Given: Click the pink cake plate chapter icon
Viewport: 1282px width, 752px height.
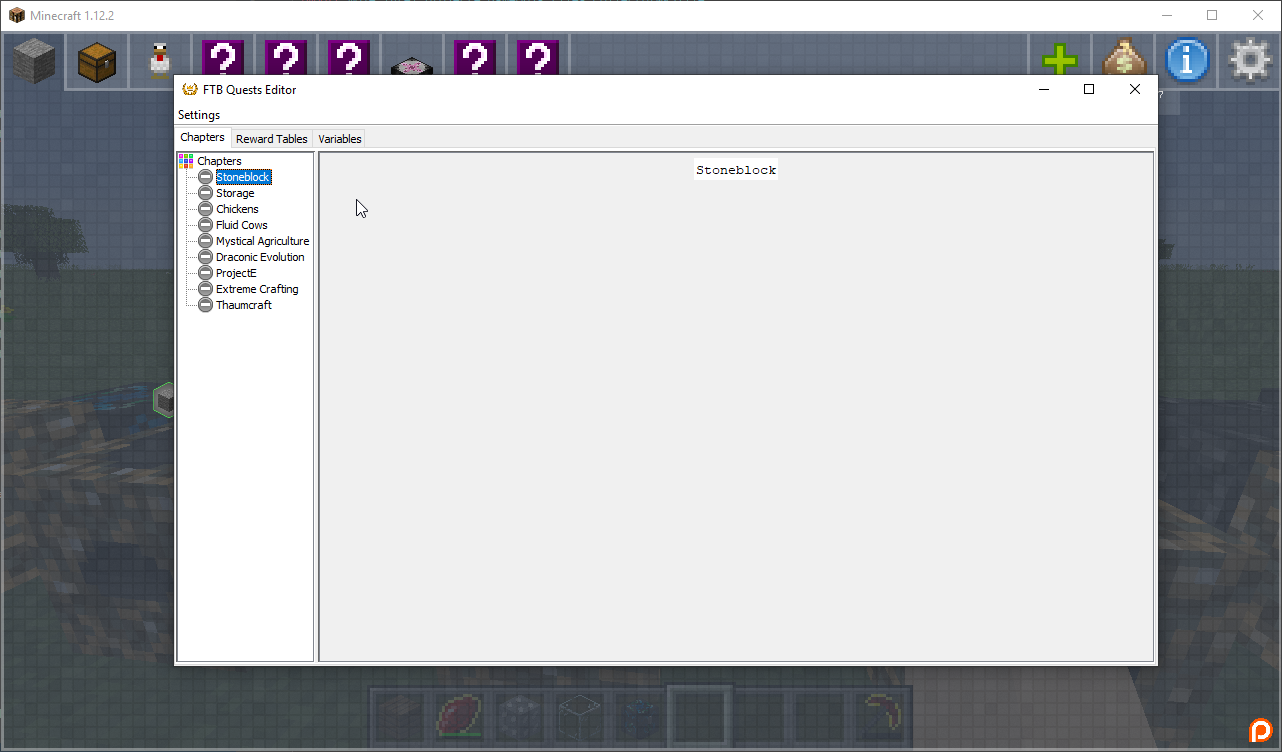Looking at the screenshot, I should [412, 67].
